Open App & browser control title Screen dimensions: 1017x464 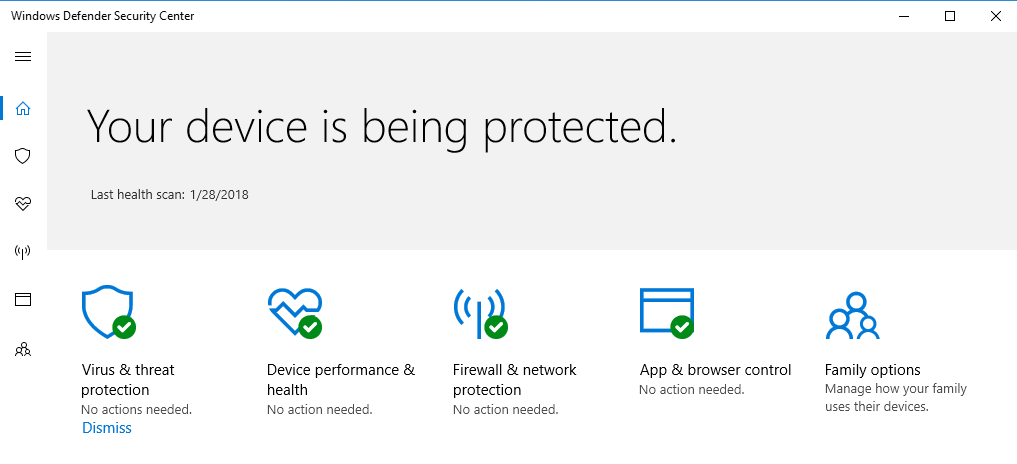[715, 370]
